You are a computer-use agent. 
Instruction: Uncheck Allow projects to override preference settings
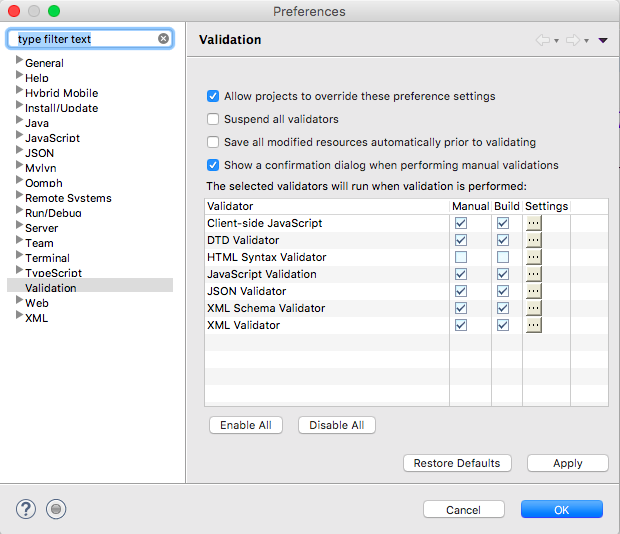click(x=213, y=96)
